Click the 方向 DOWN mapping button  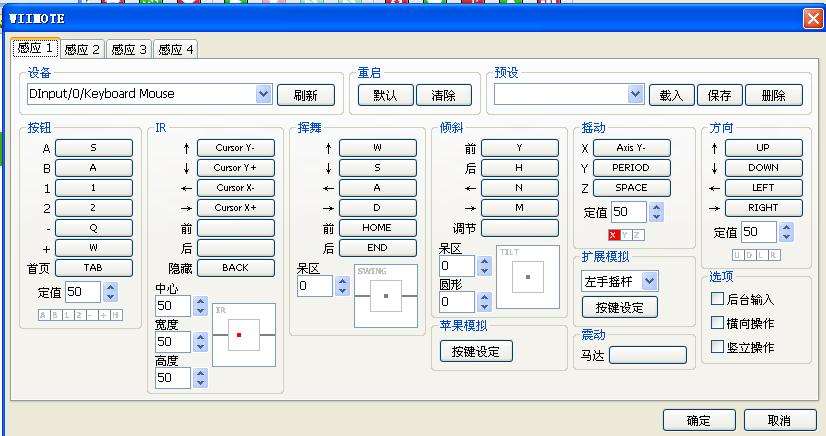point(763,168)
